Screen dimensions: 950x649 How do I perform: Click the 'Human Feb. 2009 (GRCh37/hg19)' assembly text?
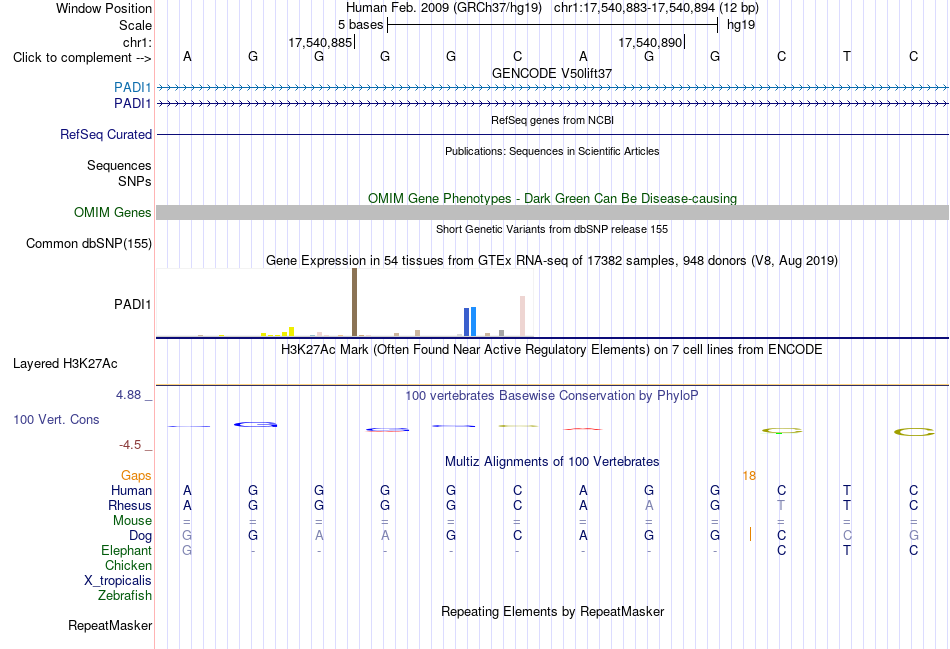coord(445,8)
